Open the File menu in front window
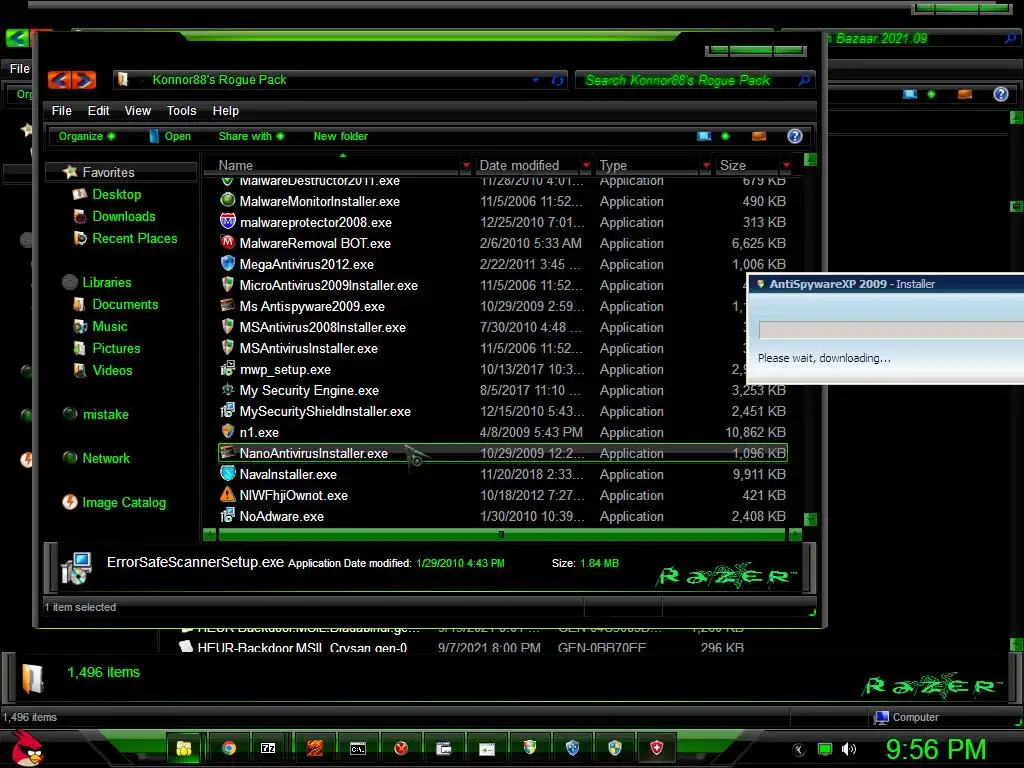 point(61,110)
